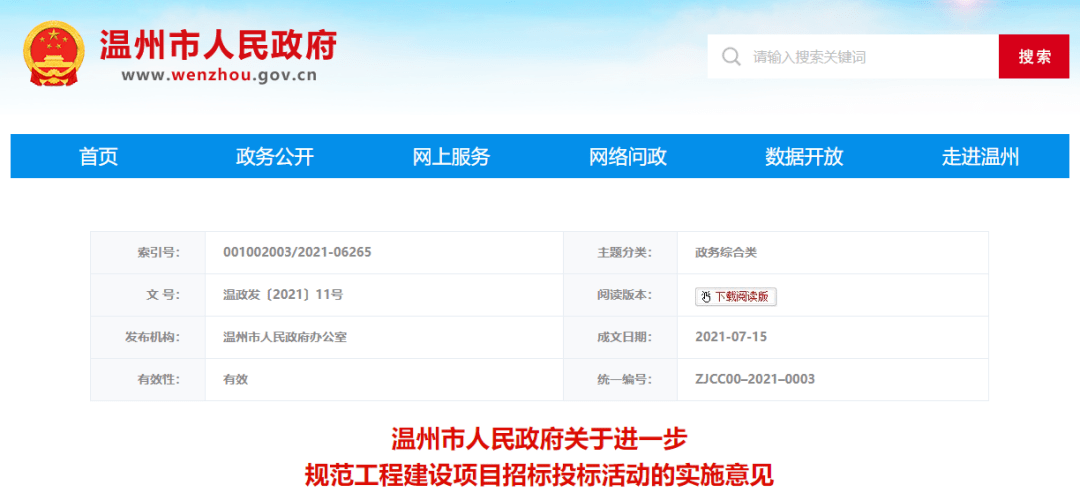
Task: Open the 首页 home navigation tab
Action: click(99, 157)
